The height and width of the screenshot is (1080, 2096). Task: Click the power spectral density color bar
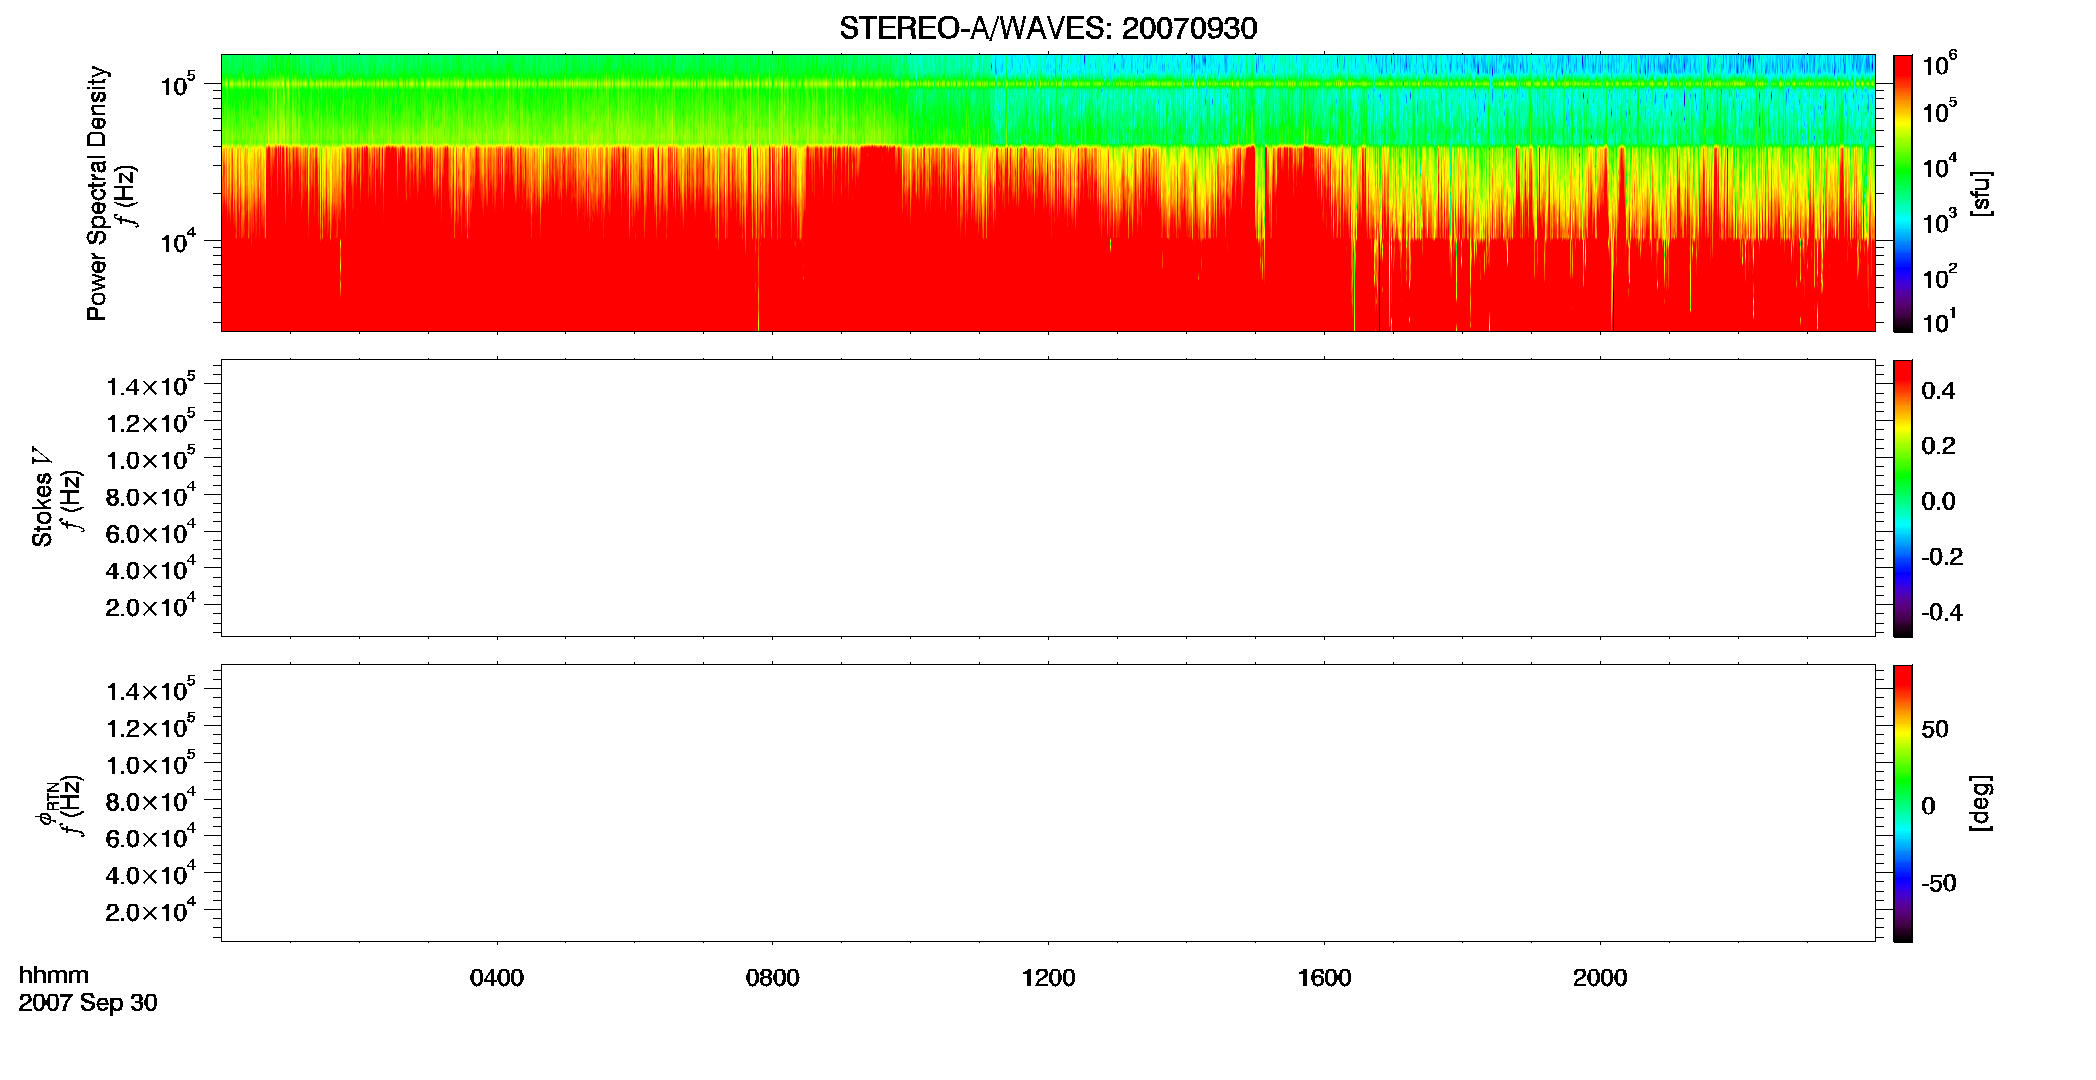[1903, 193]
